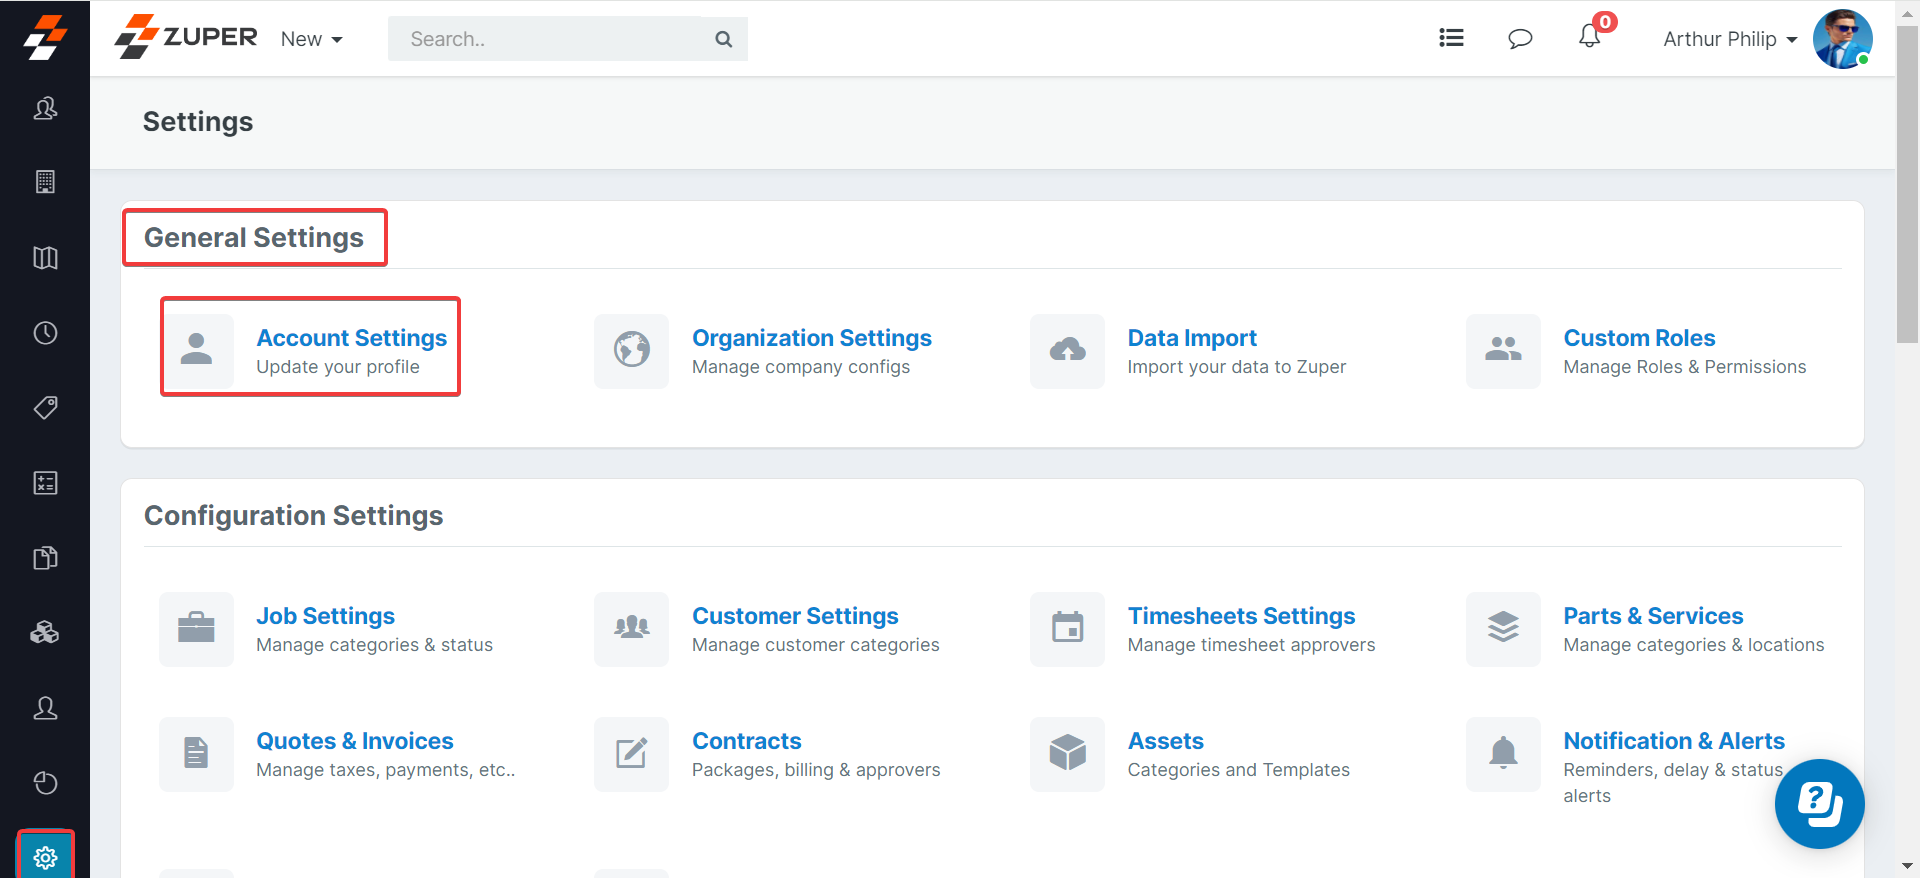Viewport: 1920px width, 878px height.
Task: Open Organization Settings
Action: (811, 338)
